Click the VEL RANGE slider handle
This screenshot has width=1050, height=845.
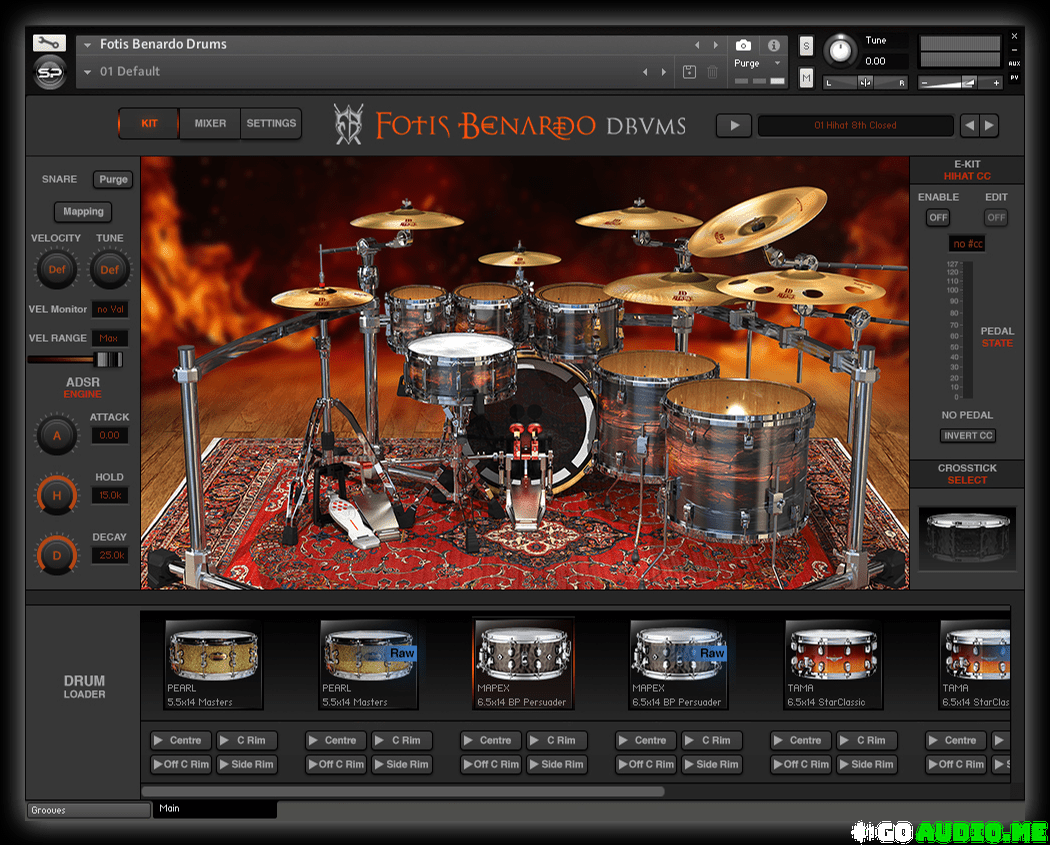click(107, 360)
